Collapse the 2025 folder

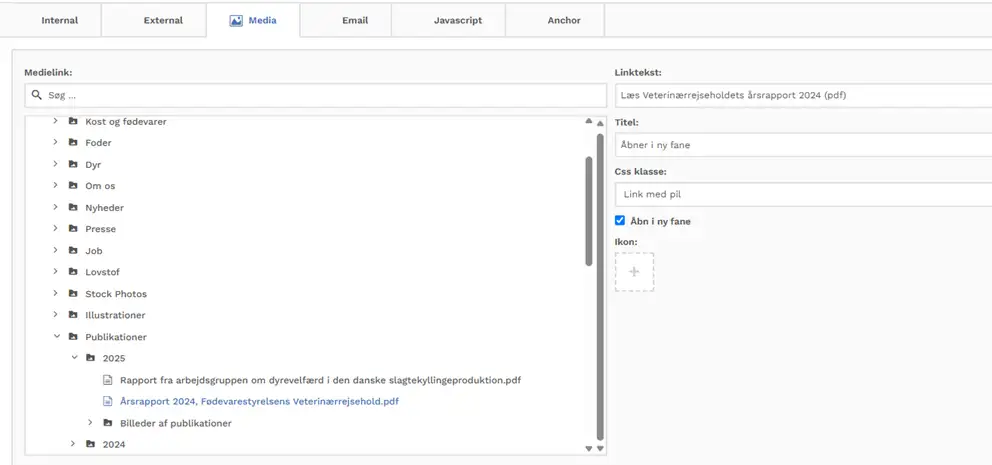(74, 358)
